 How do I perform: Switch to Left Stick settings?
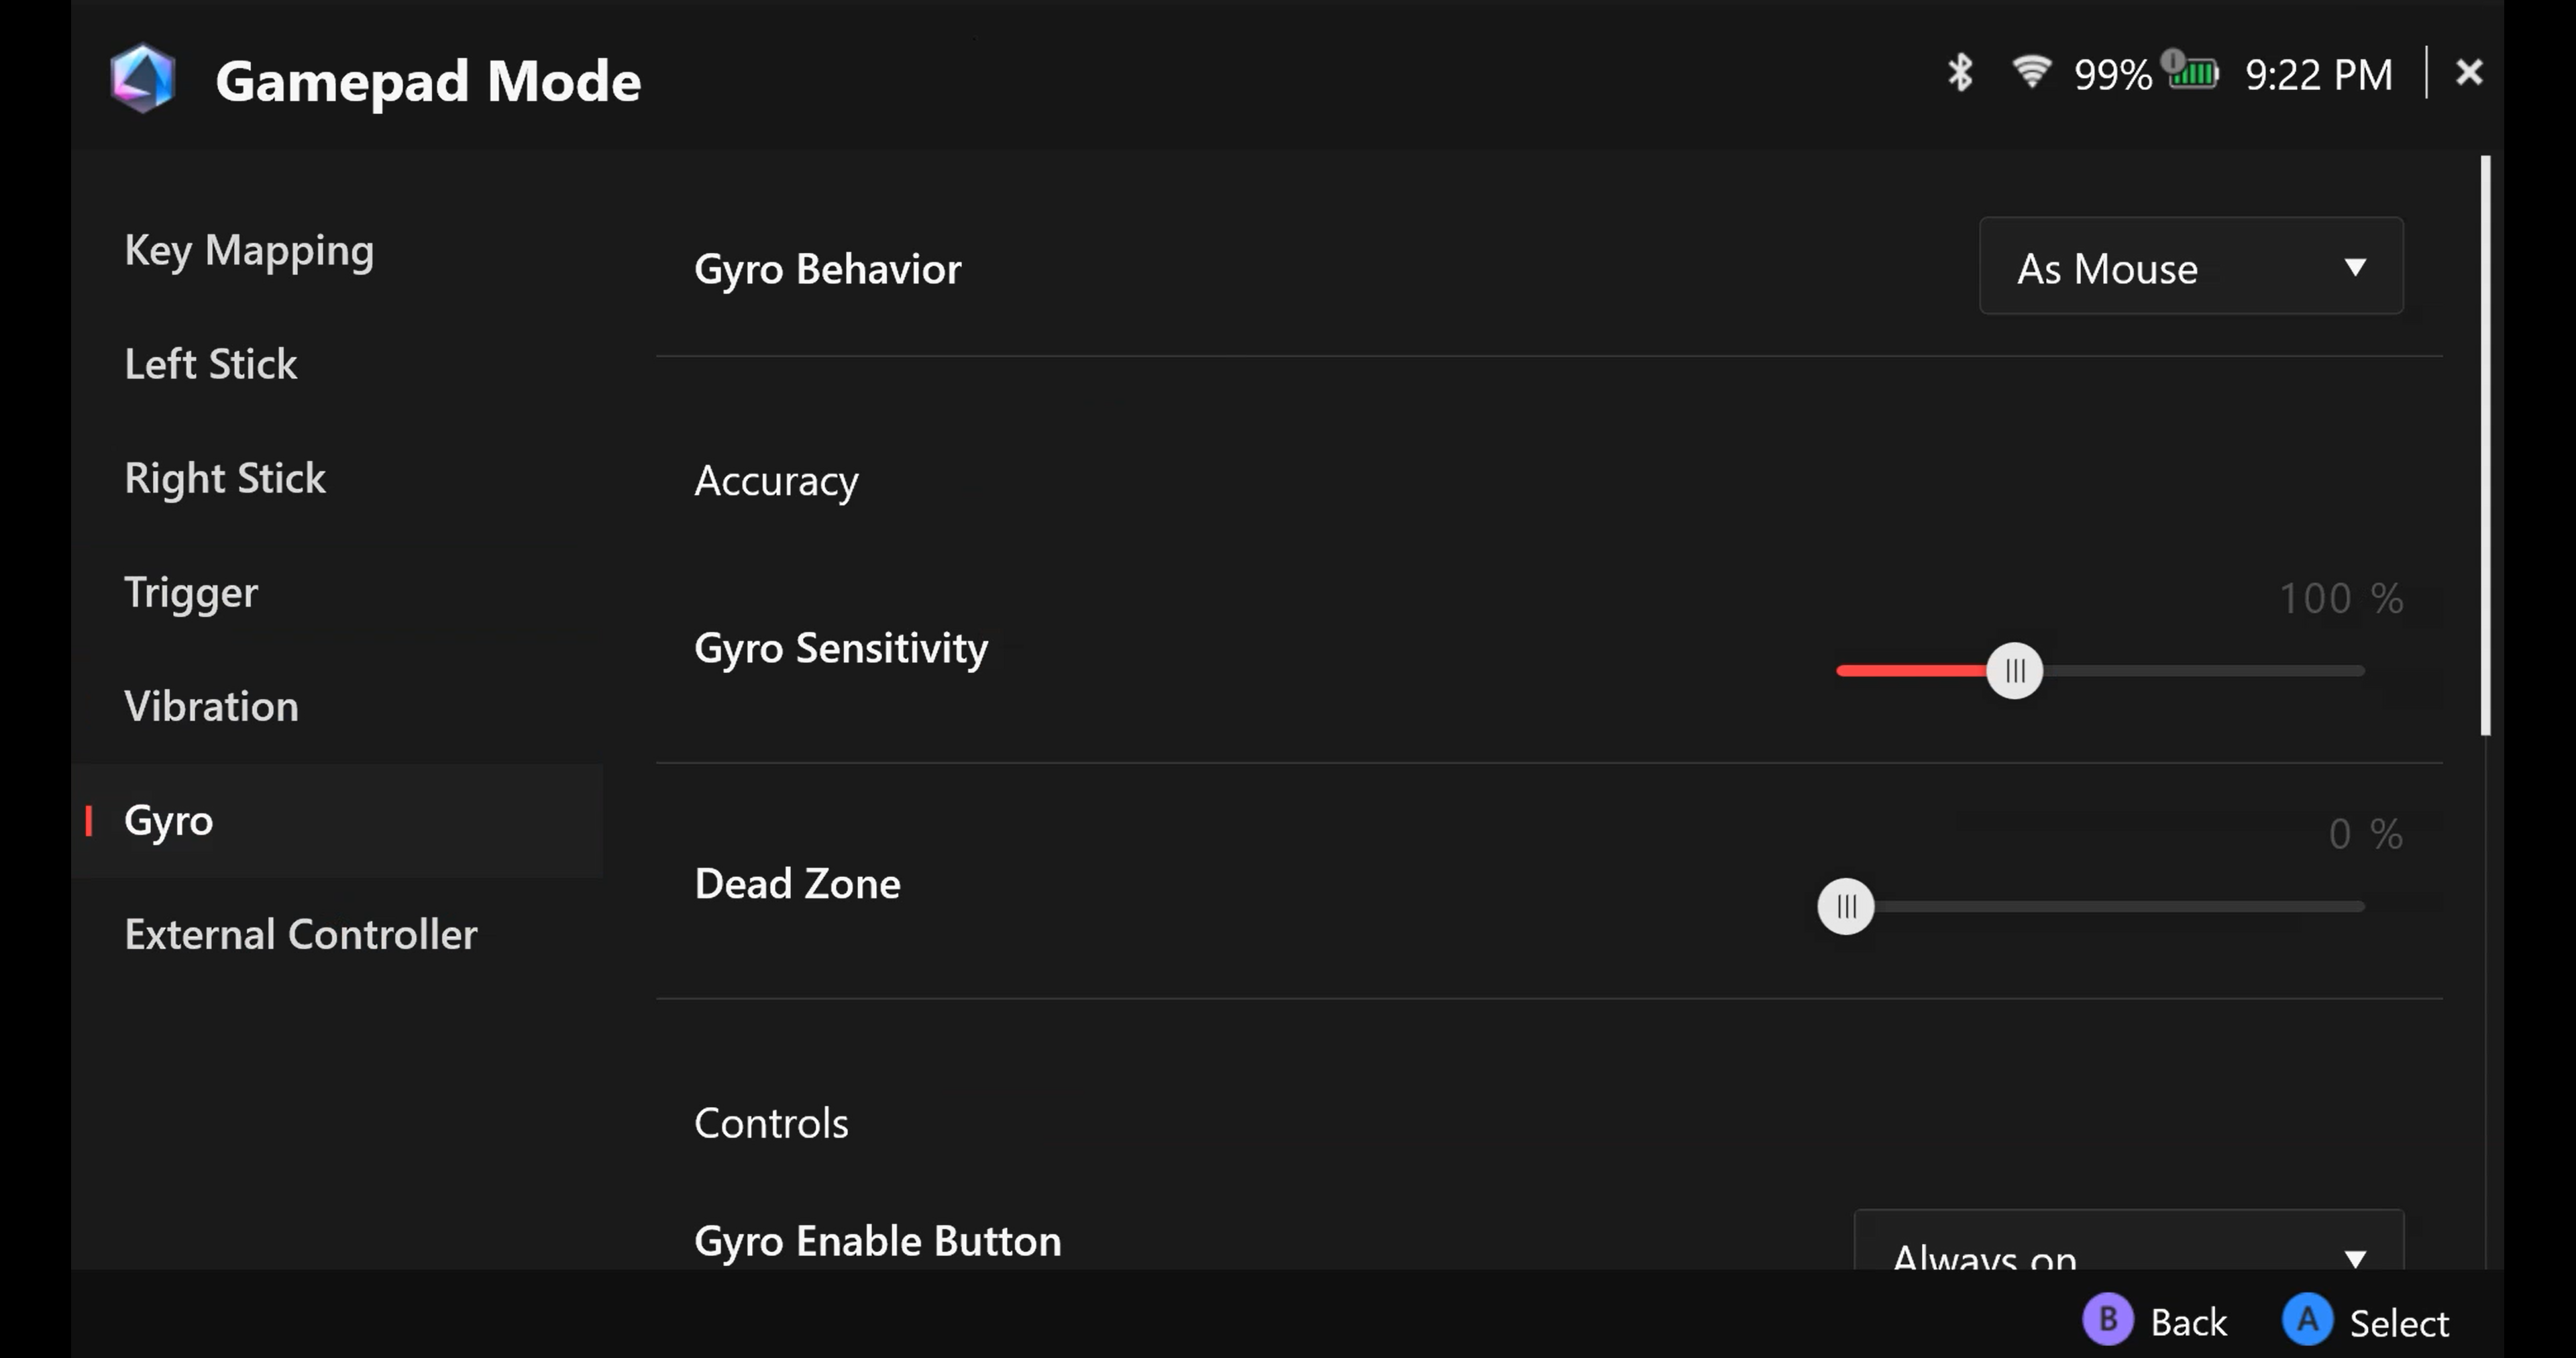[x=211, y=364]
